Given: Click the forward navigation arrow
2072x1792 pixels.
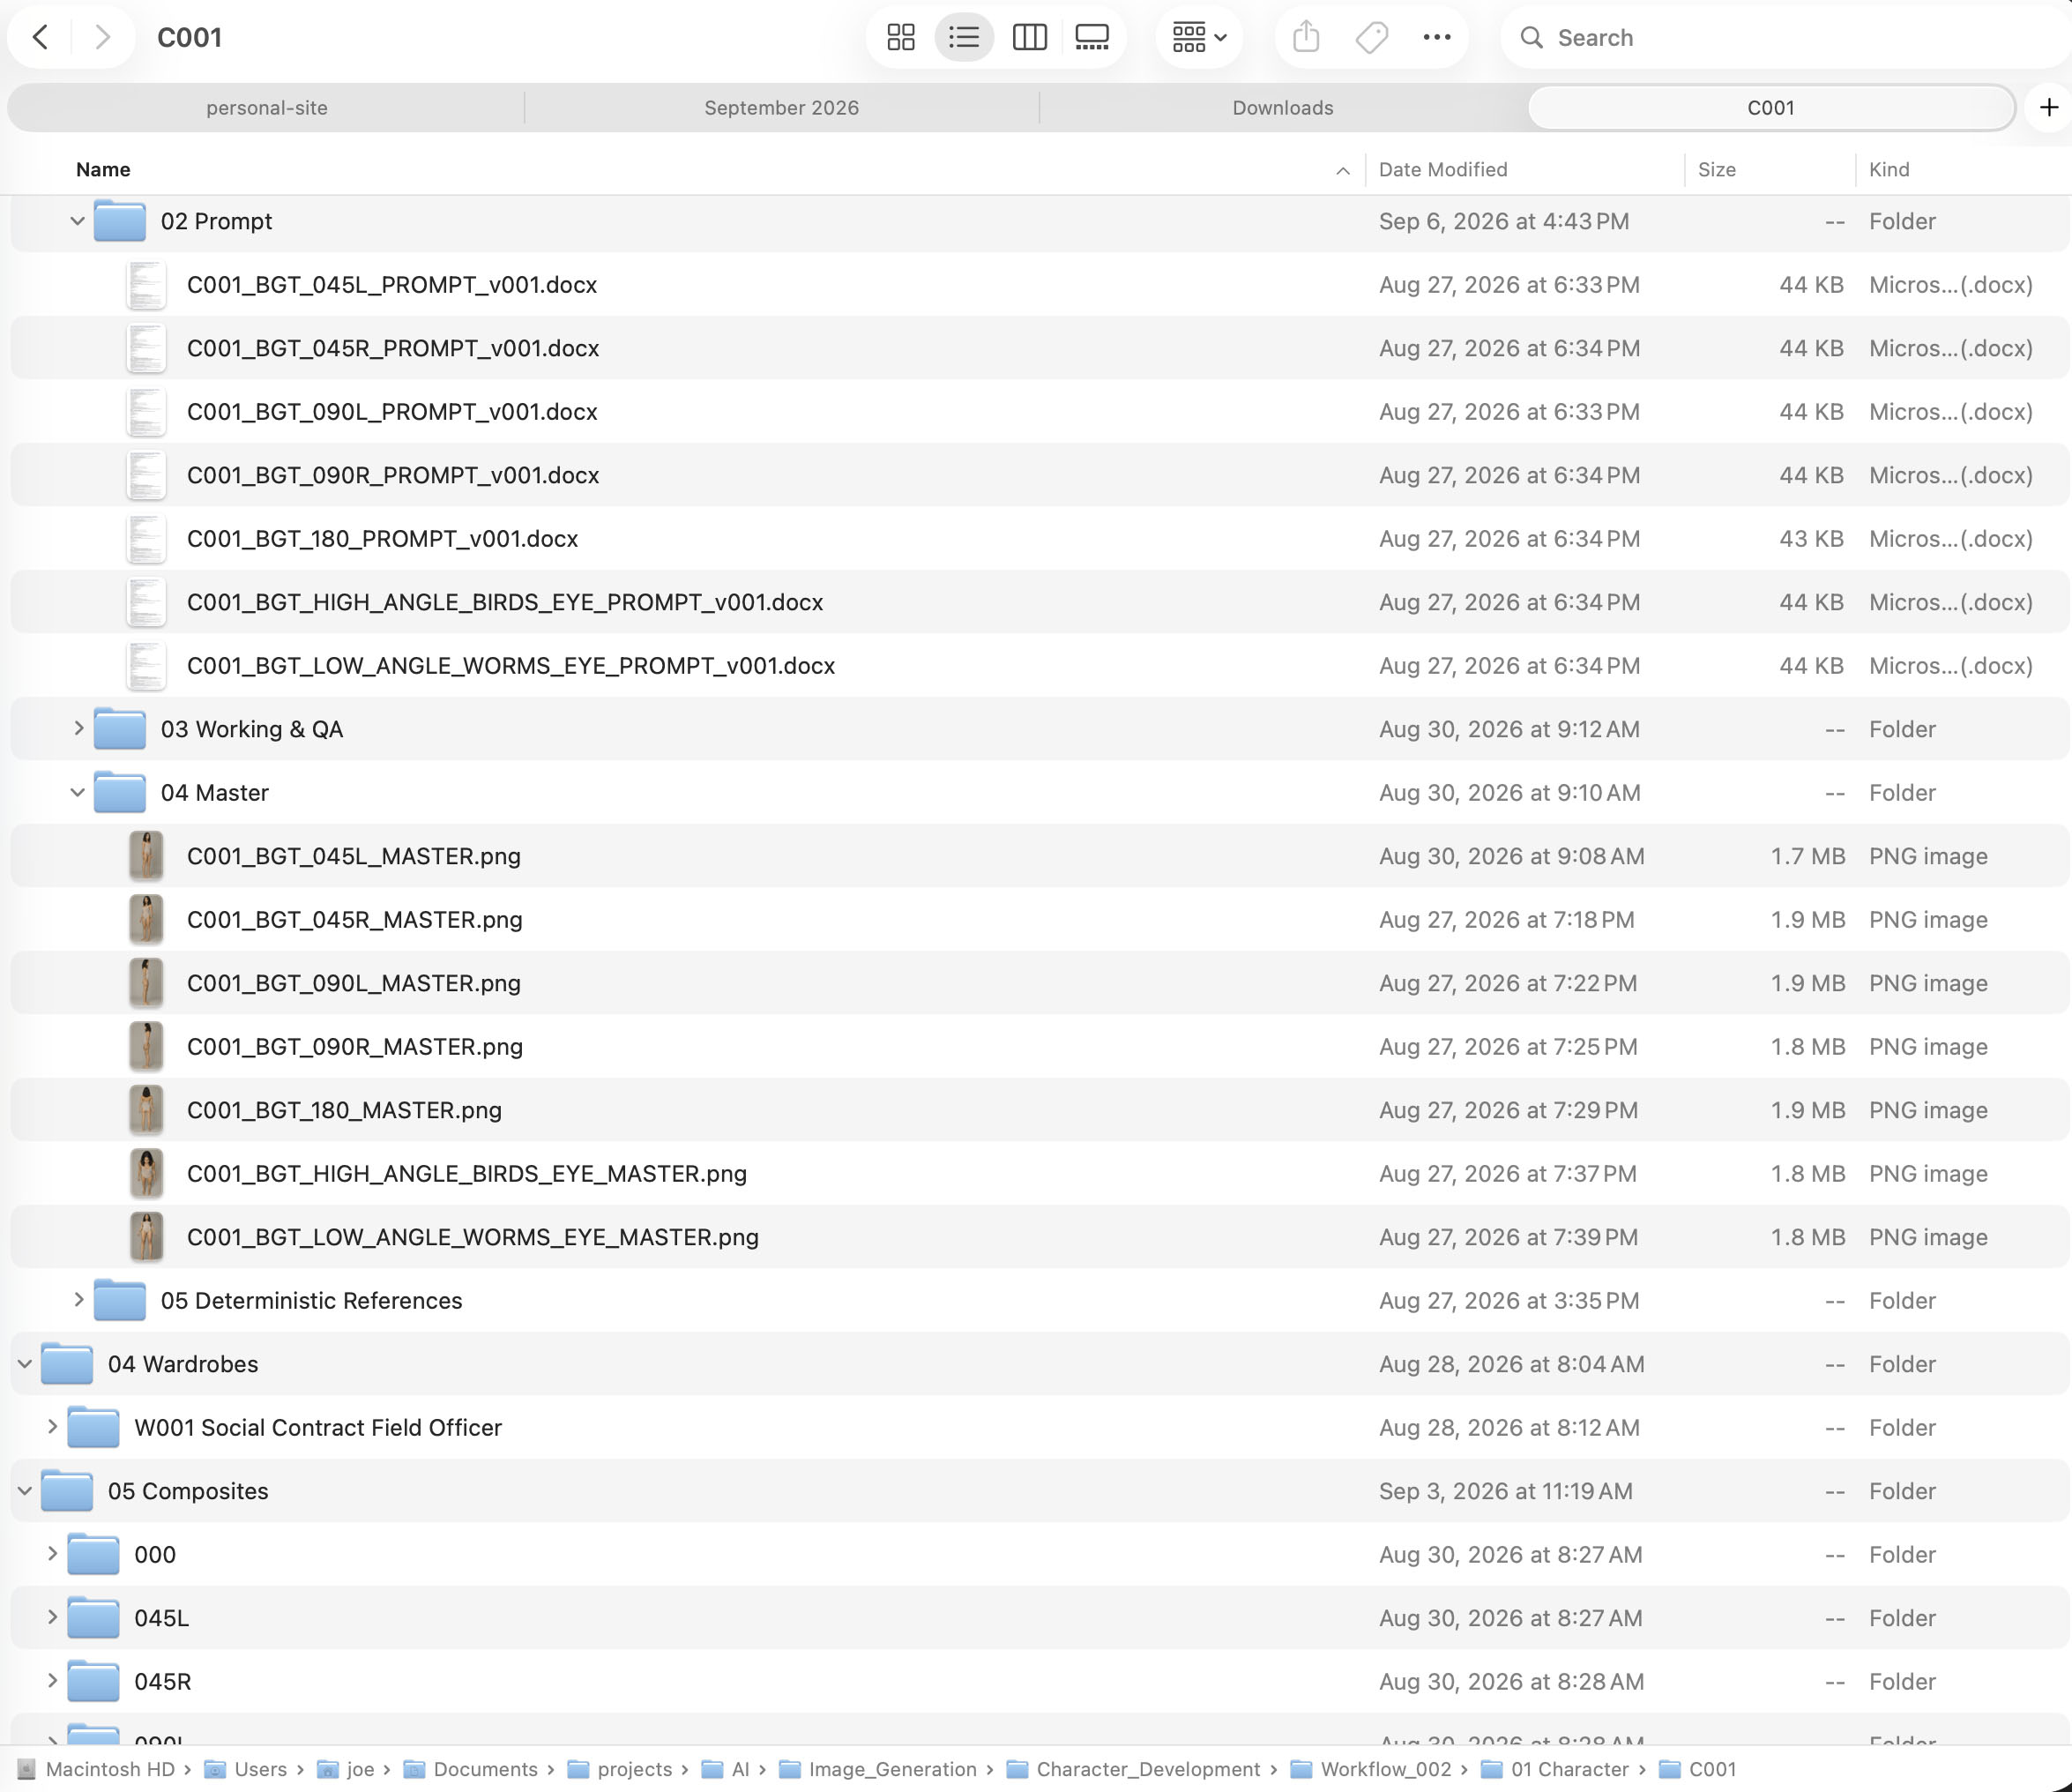Looking at the screenshot, I should 102,37.
